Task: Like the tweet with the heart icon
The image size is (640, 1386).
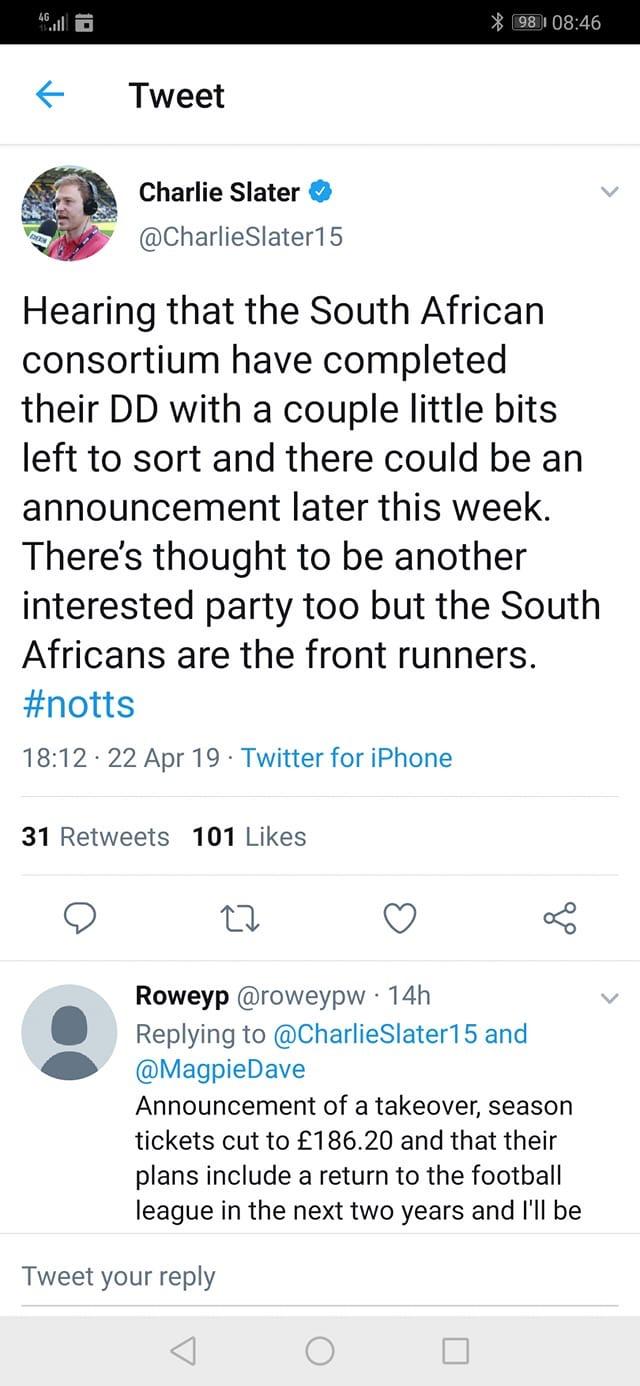Action: pyautogui.click(x=400, y=917)
